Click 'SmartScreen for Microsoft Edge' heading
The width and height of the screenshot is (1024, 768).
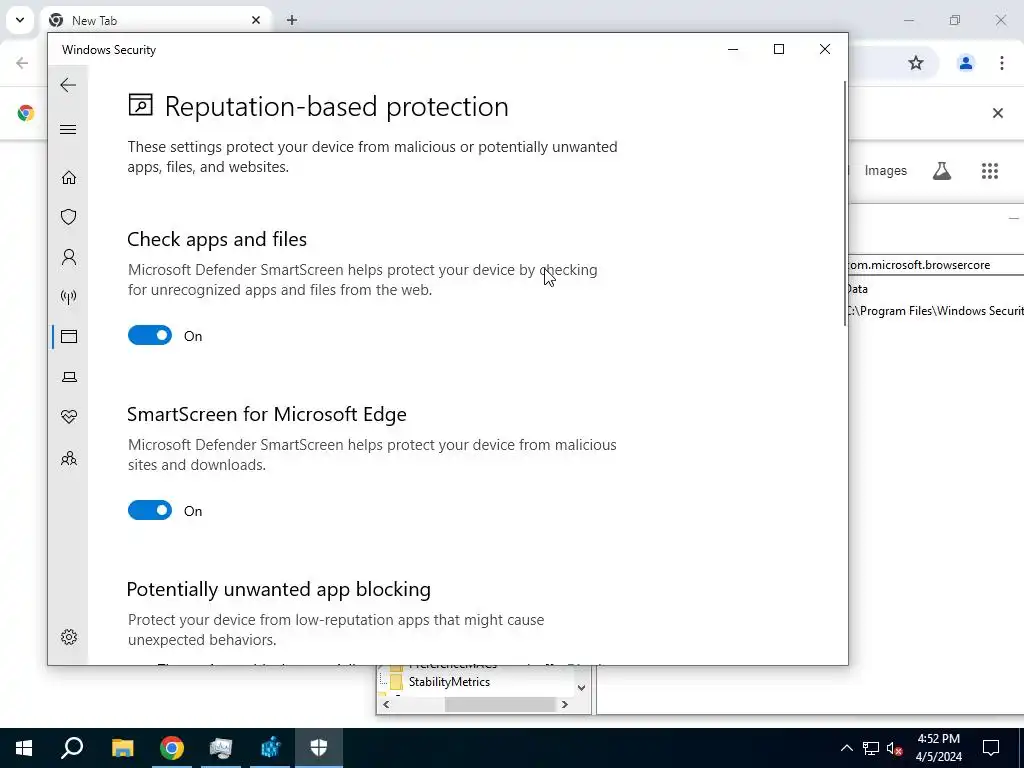point(266,414)
